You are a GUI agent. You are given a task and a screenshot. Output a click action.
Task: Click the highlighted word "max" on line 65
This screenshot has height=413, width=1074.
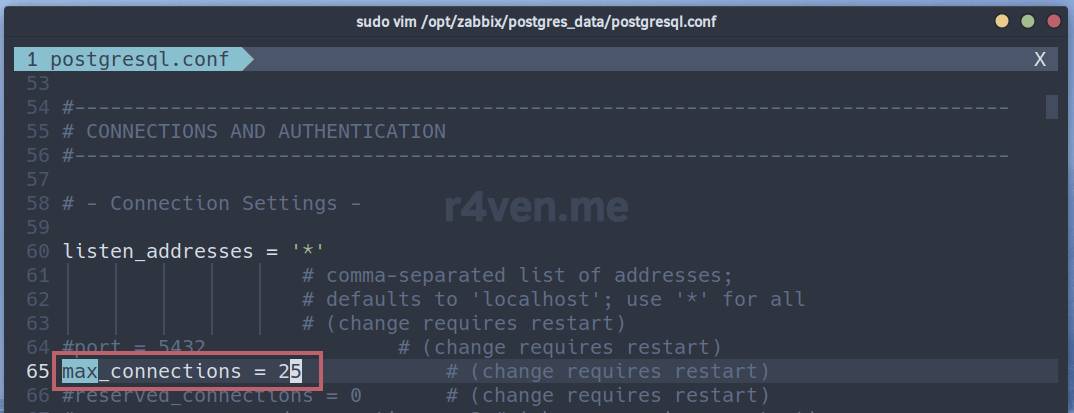[80, 372]
